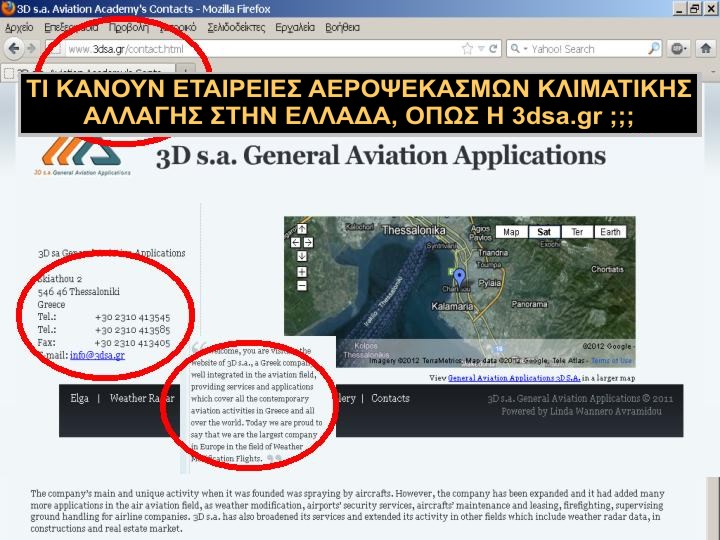Zoom in the map with plus
720x540 pixels.
tap(302, 272)
